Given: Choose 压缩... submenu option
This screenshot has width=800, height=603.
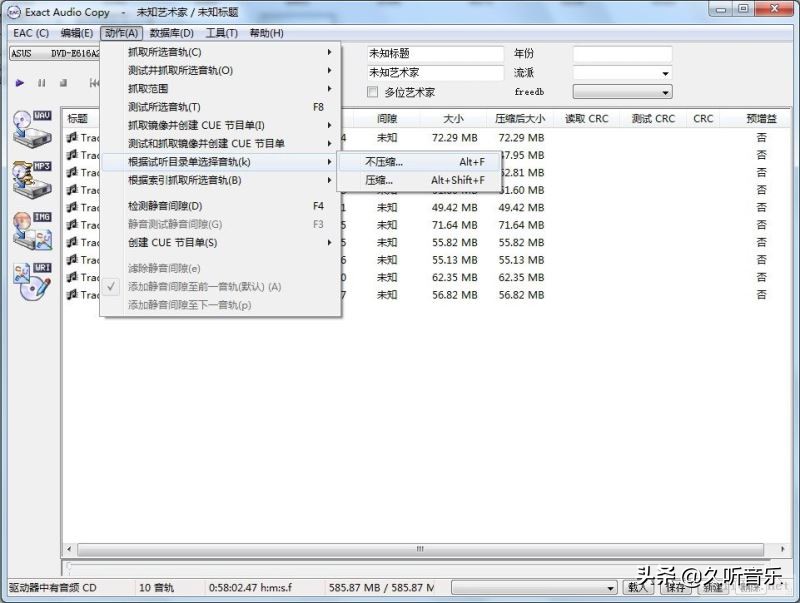Looking at the screenshot, I should (418, 181).
